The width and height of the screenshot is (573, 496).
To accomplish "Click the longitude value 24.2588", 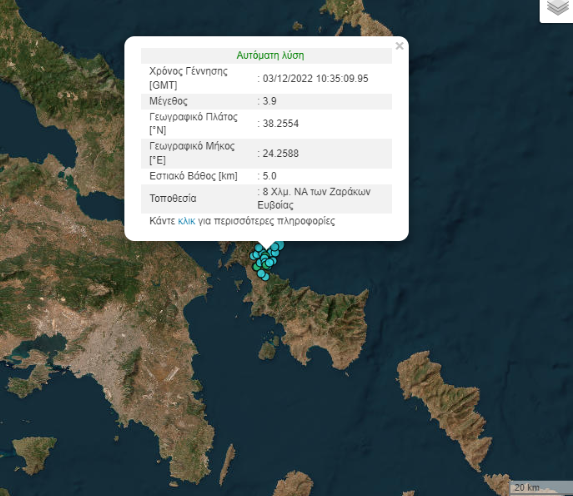I will (x=281, y=154).
